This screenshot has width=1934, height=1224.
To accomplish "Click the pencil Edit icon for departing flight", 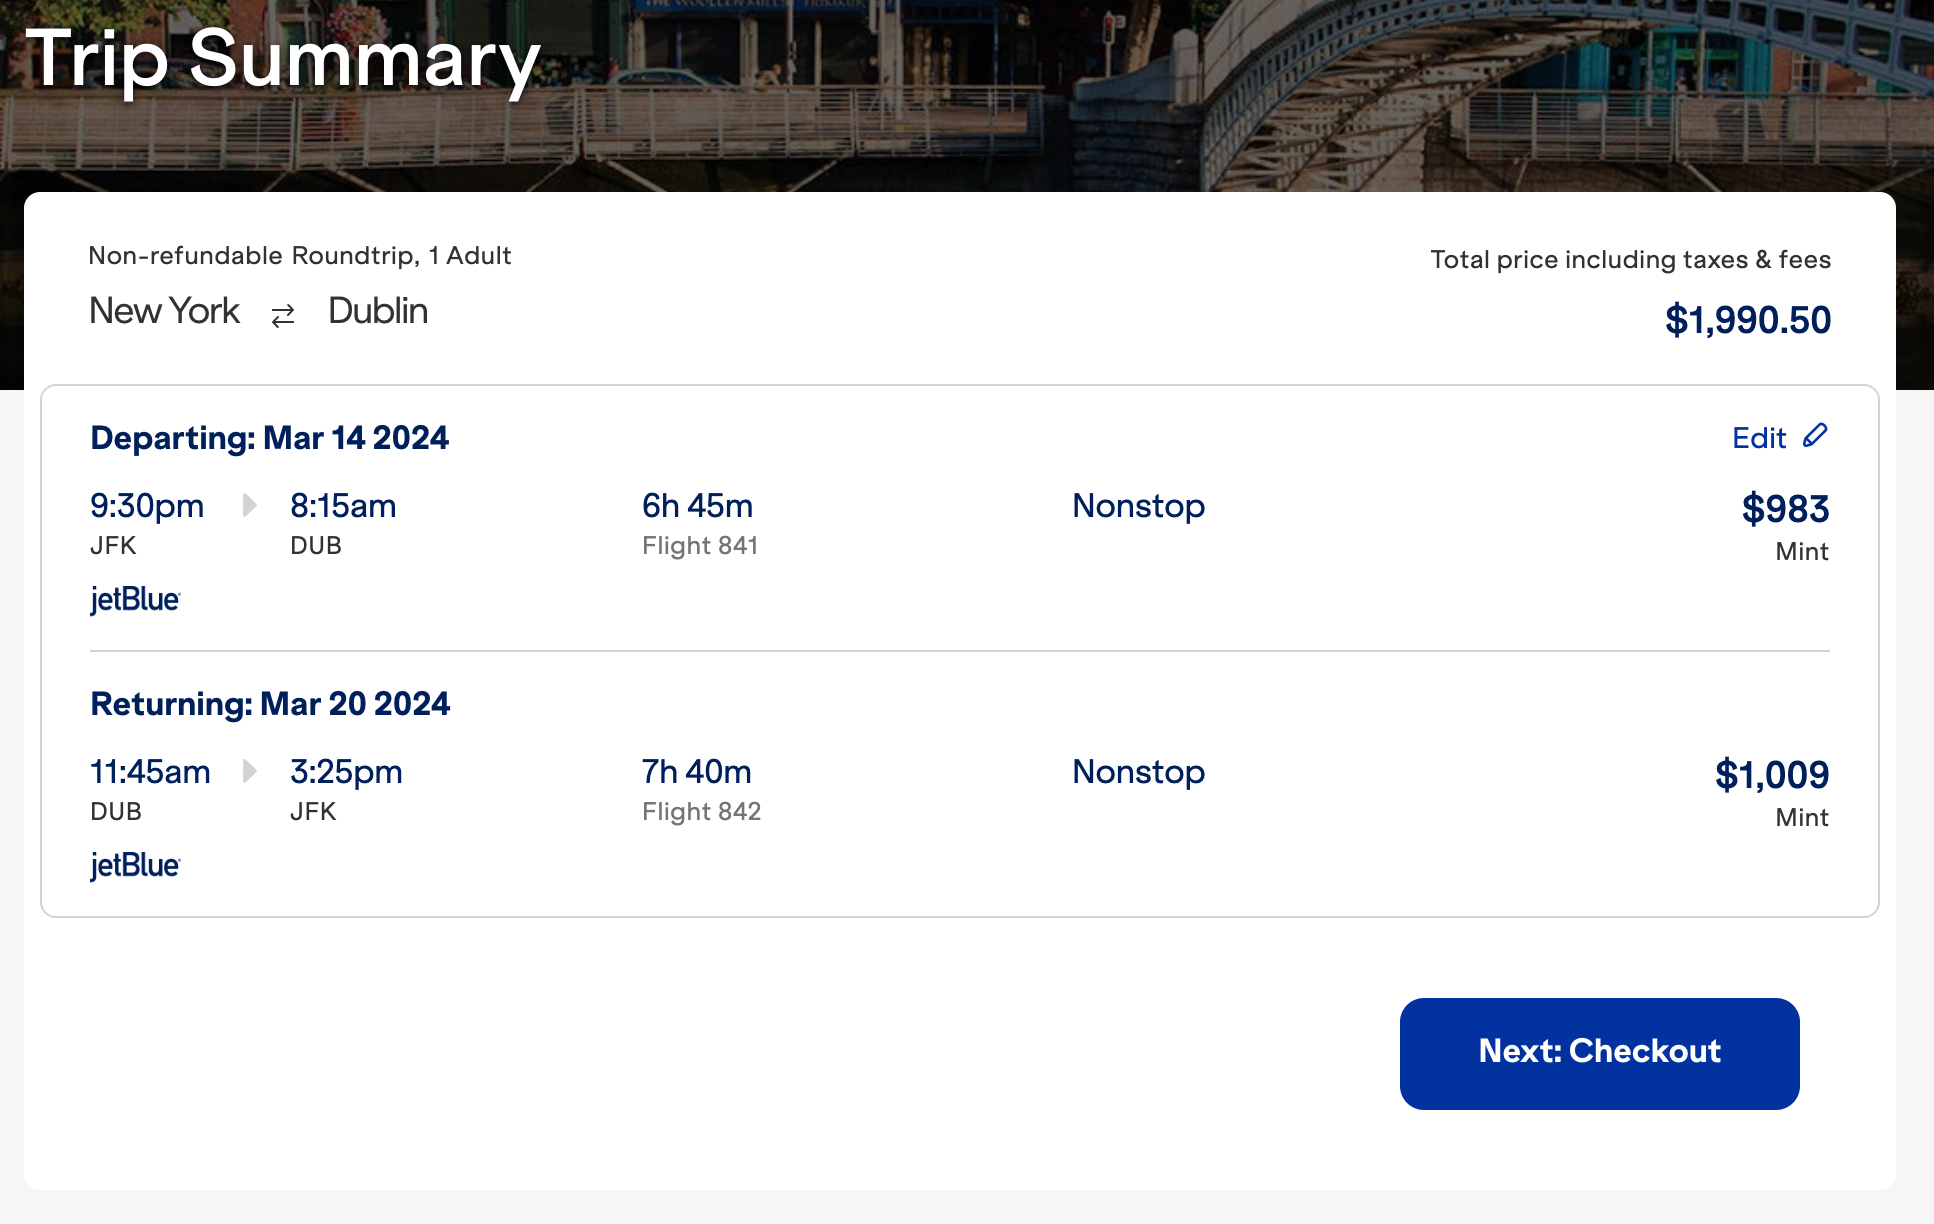I will click(1816, 436).
